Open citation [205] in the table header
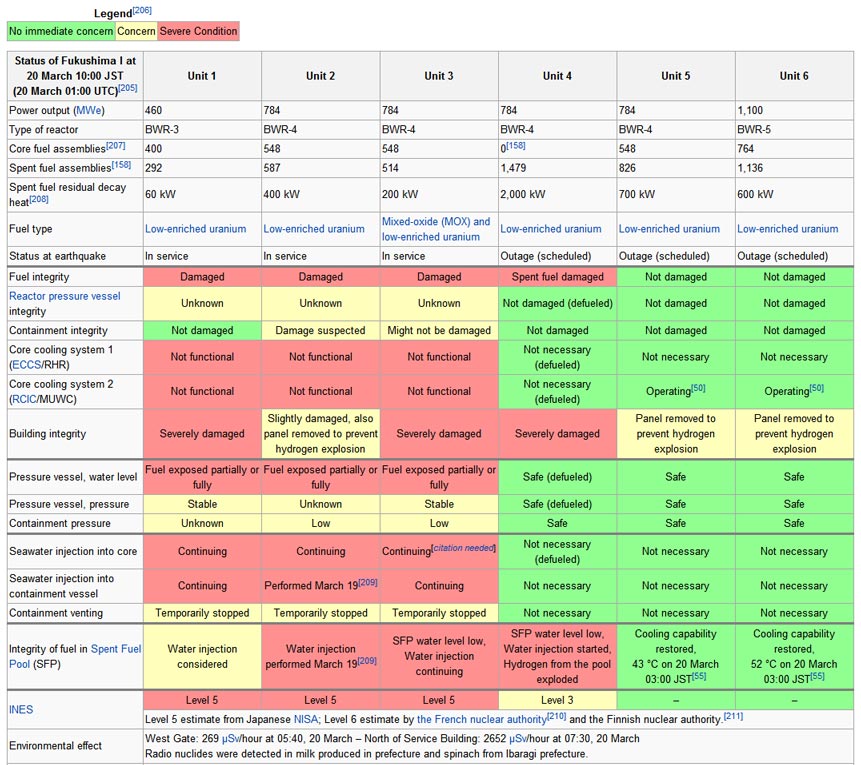 coord(128,88)
